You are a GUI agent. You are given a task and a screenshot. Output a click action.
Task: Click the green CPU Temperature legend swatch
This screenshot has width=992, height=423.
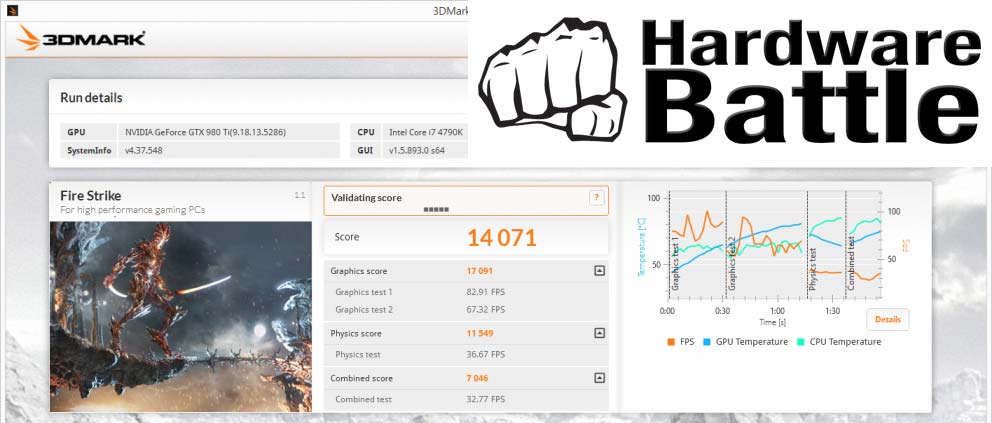point(801,342)
